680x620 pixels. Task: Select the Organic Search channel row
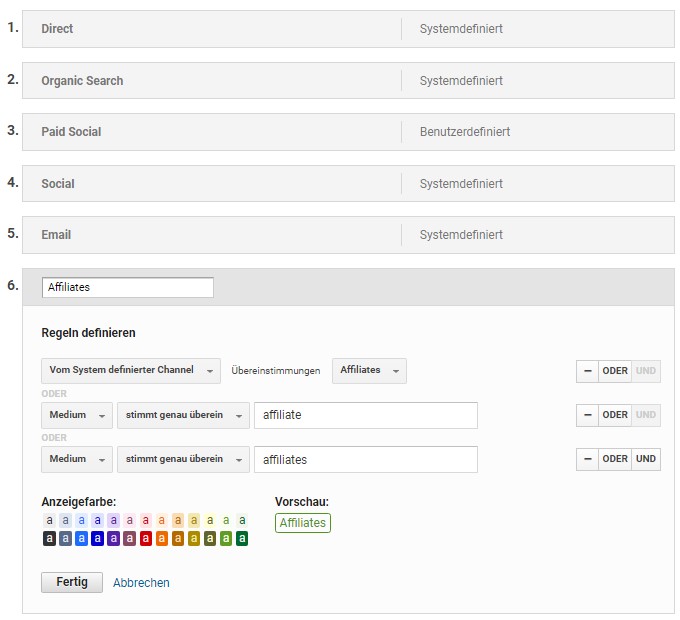click(x=348, y=81)
